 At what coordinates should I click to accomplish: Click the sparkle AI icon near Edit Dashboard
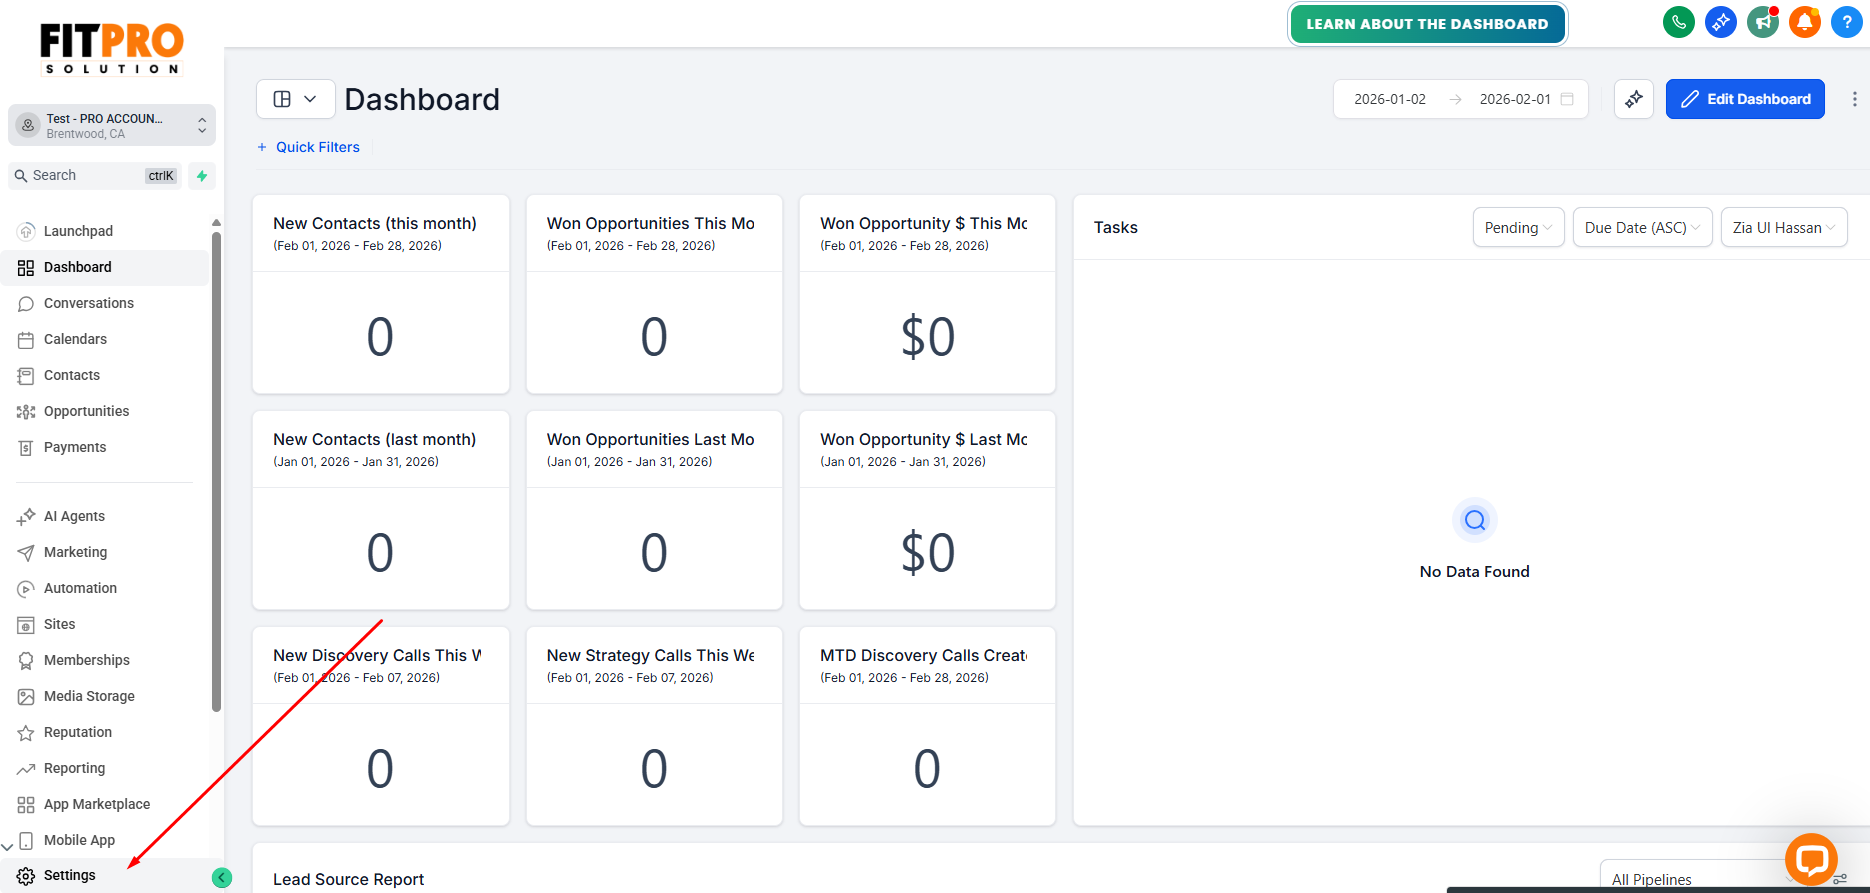(x=1633, y=99)
